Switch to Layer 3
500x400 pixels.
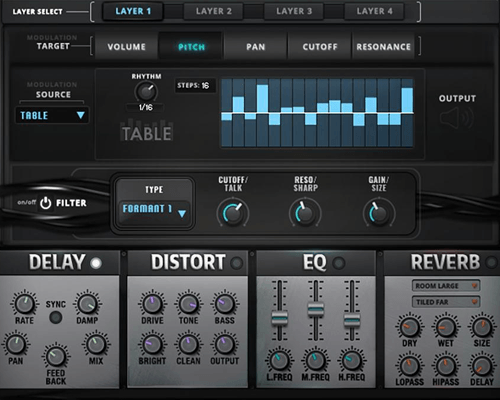pyautogui.click(x=294, y=11)
